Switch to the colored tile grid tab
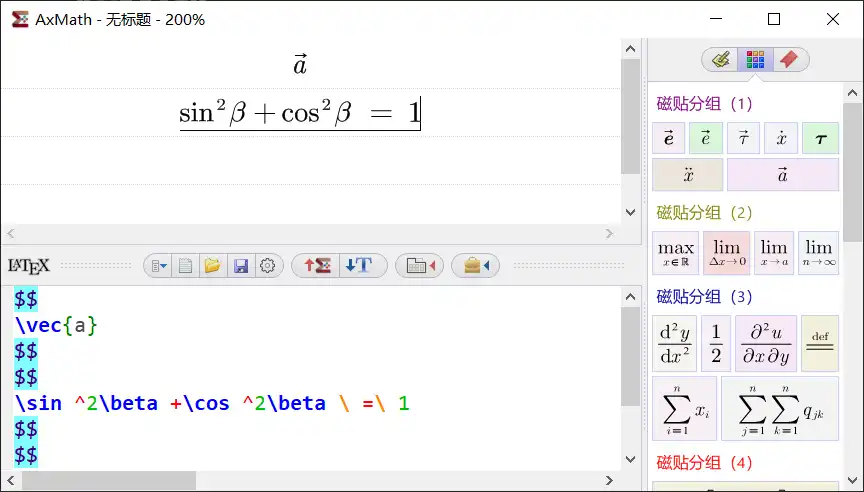The width and height of the screenshot is (864, 492). (755, 60)
